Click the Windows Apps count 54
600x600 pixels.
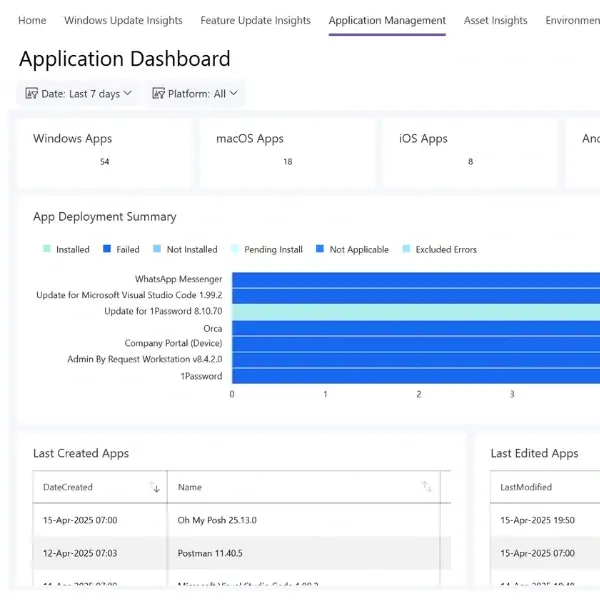(x=104, y=161)
